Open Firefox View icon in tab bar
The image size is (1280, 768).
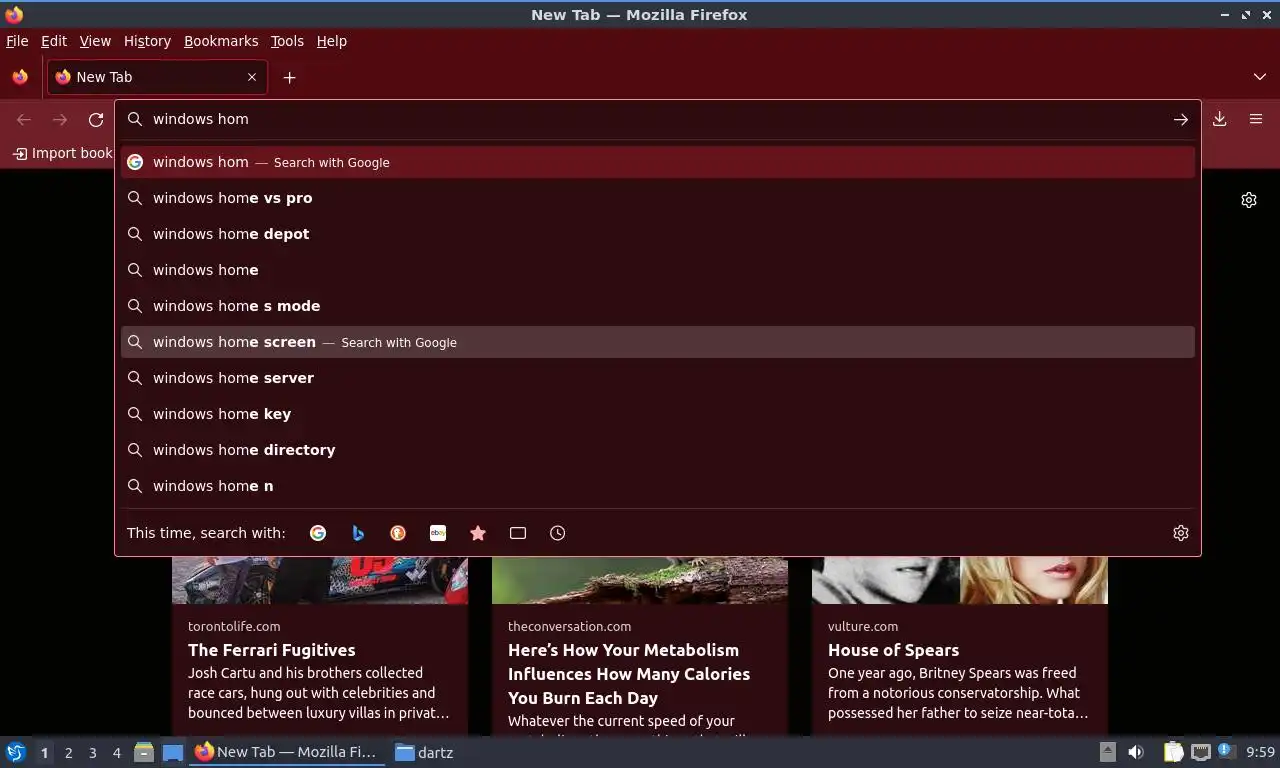(x=20, y=77)
